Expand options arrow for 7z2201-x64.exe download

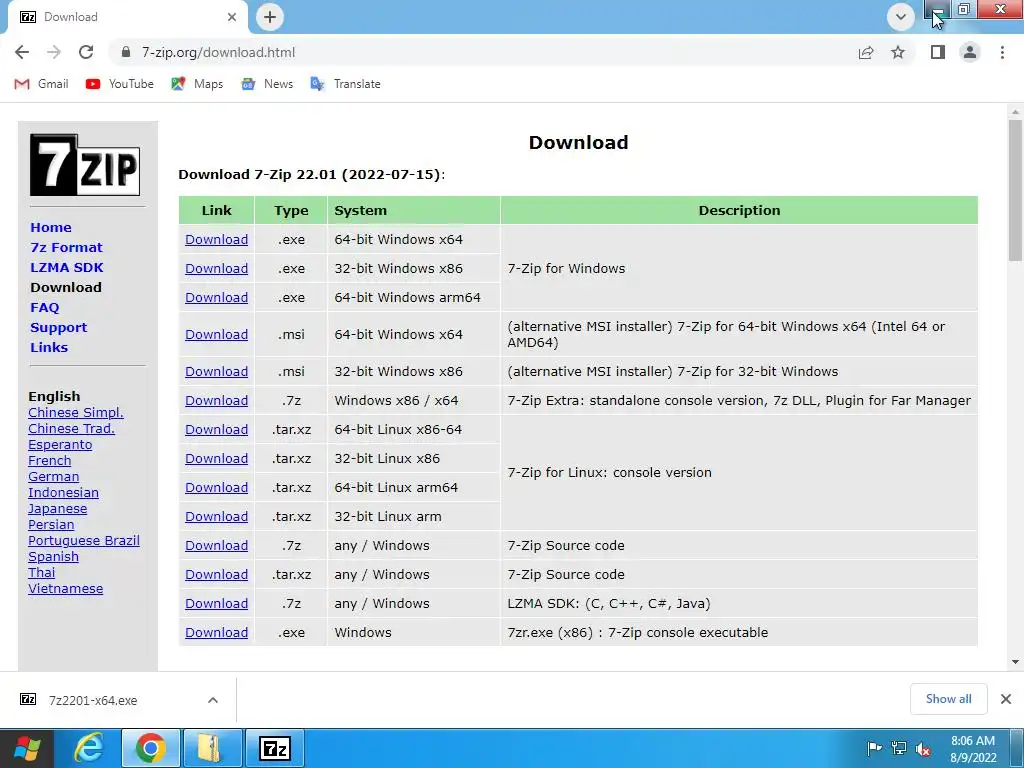pyautogui.click(x=213, y=700)
